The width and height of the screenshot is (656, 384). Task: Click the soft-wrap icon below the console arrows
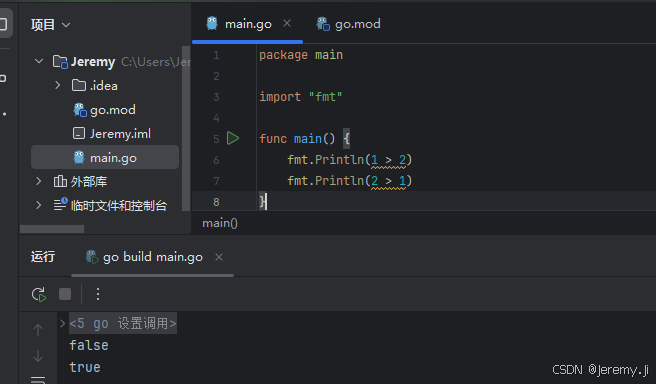point(38,380)
